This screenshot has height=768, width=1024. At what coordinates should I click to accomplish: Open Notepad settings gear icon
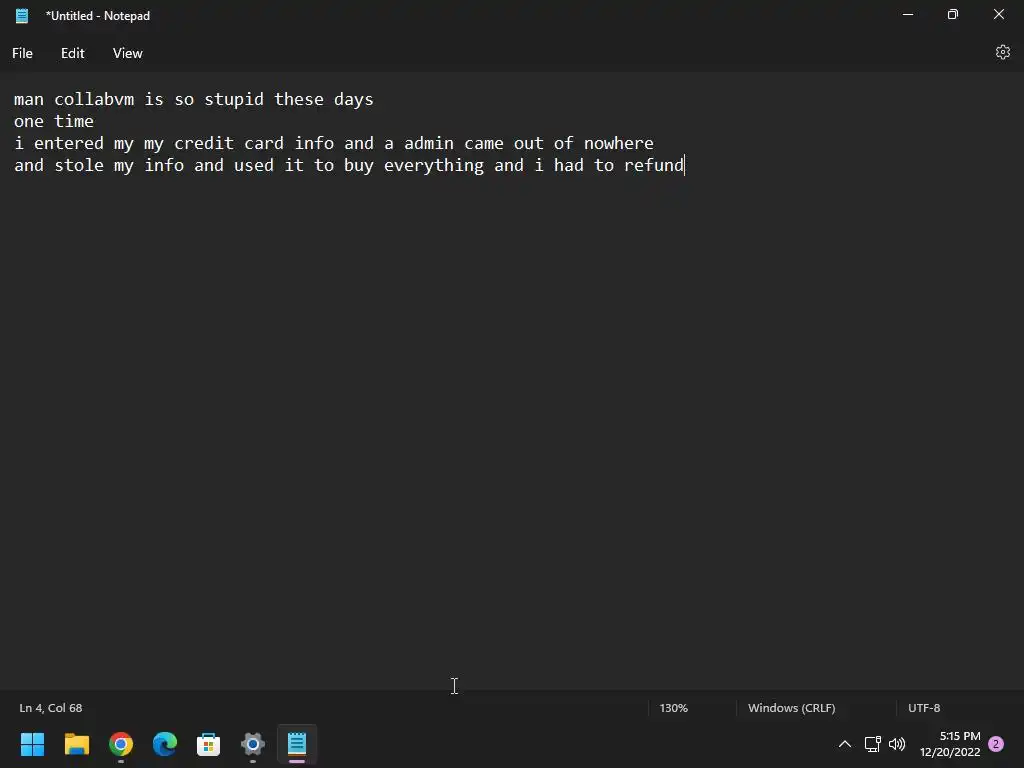tap(1002, 52)
